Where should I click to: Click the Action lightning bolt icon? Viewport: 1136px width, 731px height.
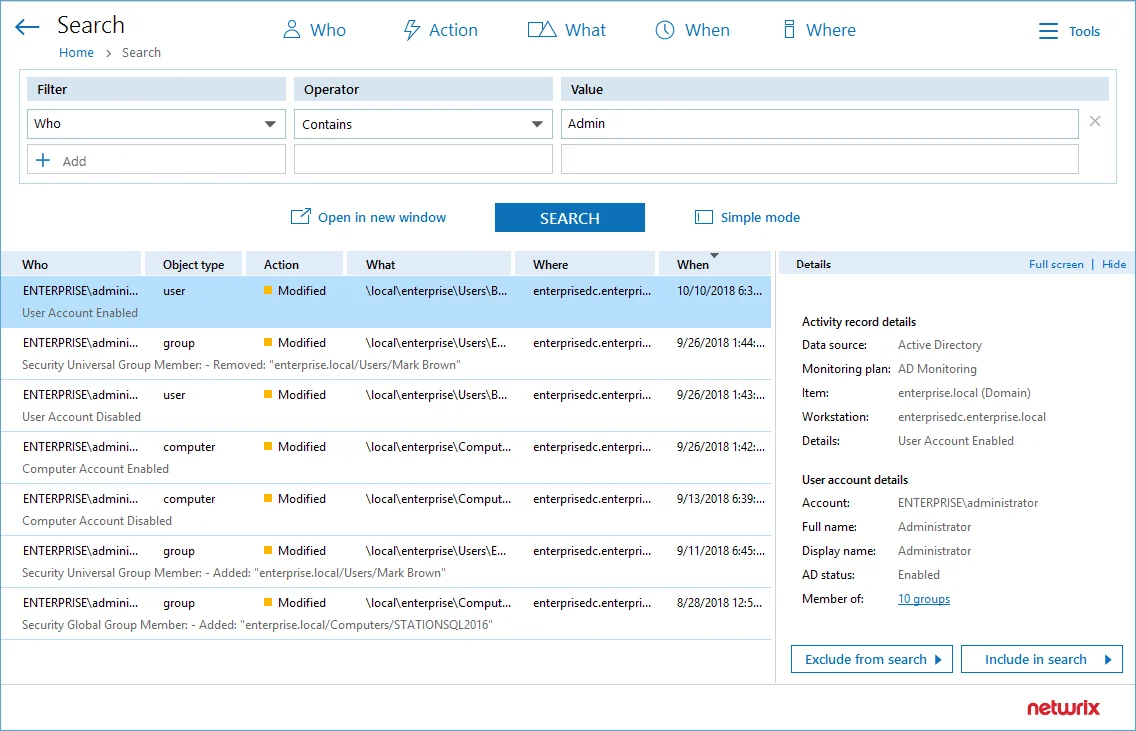[x=412, y=30]
